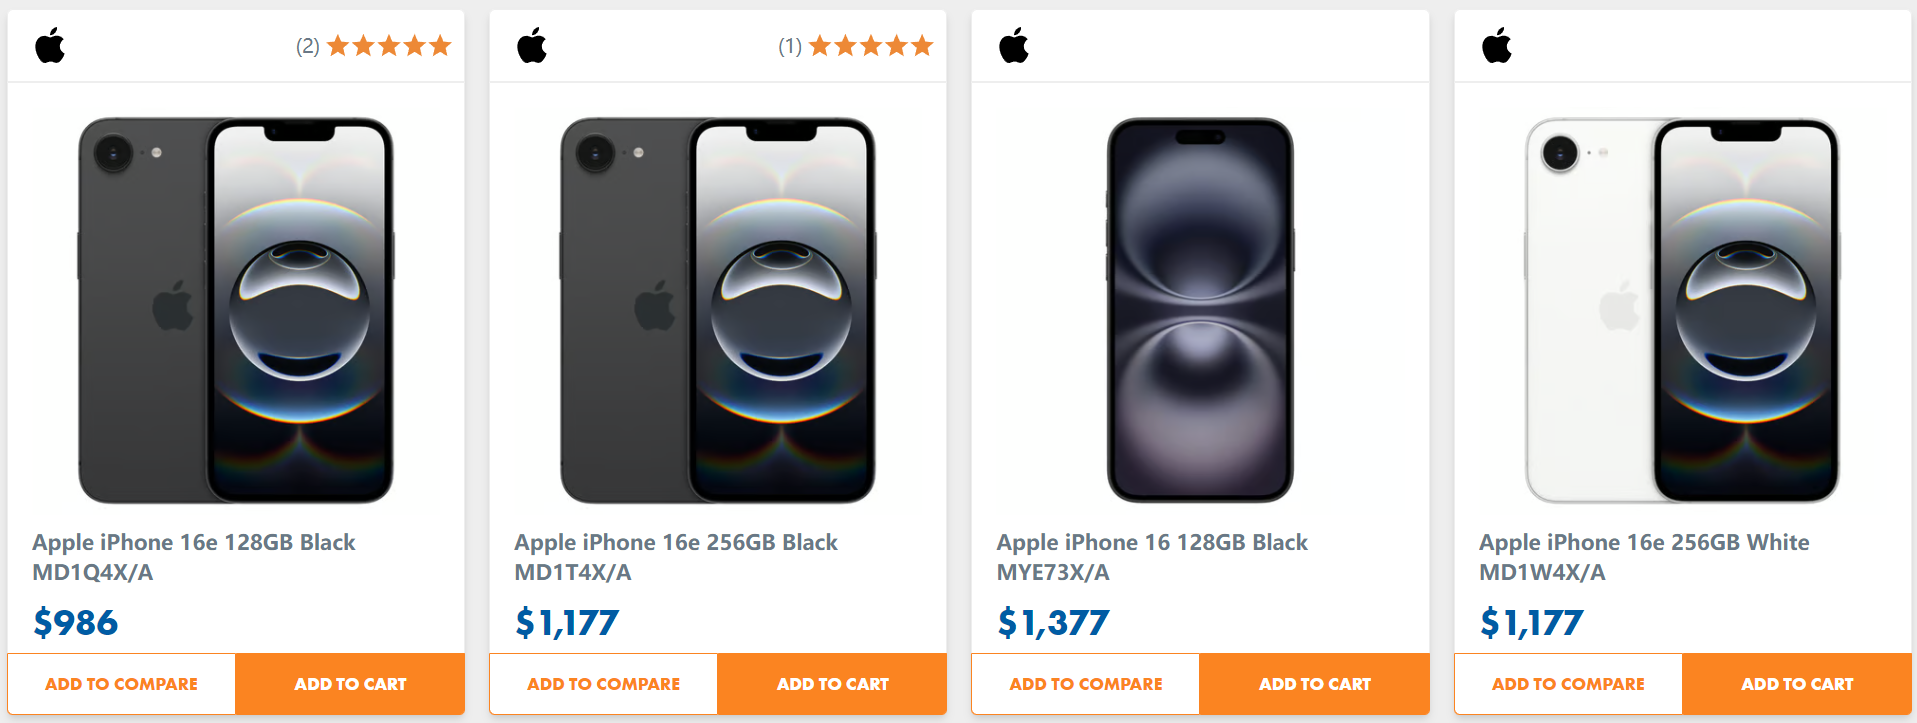Open Apple iPhone 16e 128GB Black MD1Q4X/A title link

click(x=194, y=557)
